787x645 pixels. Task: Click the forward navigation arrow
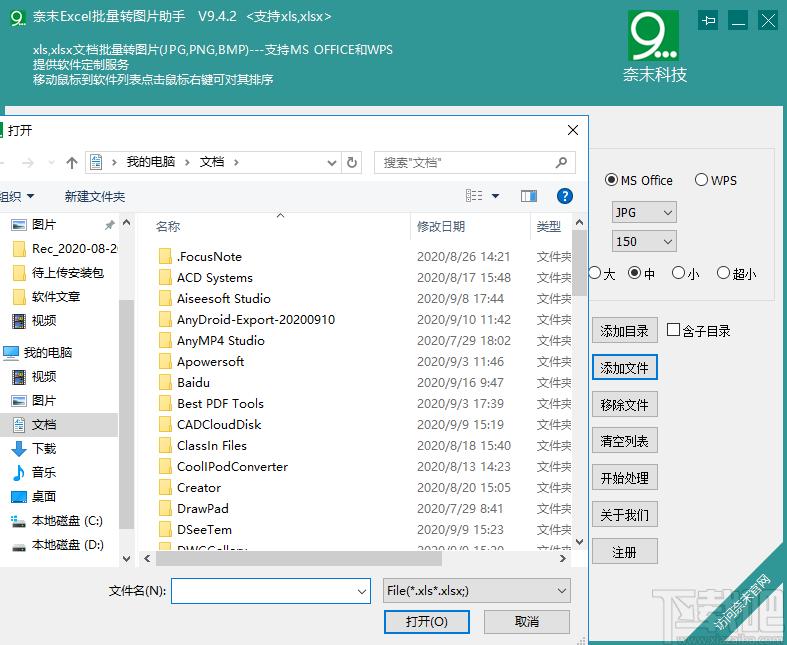point(28,163)
